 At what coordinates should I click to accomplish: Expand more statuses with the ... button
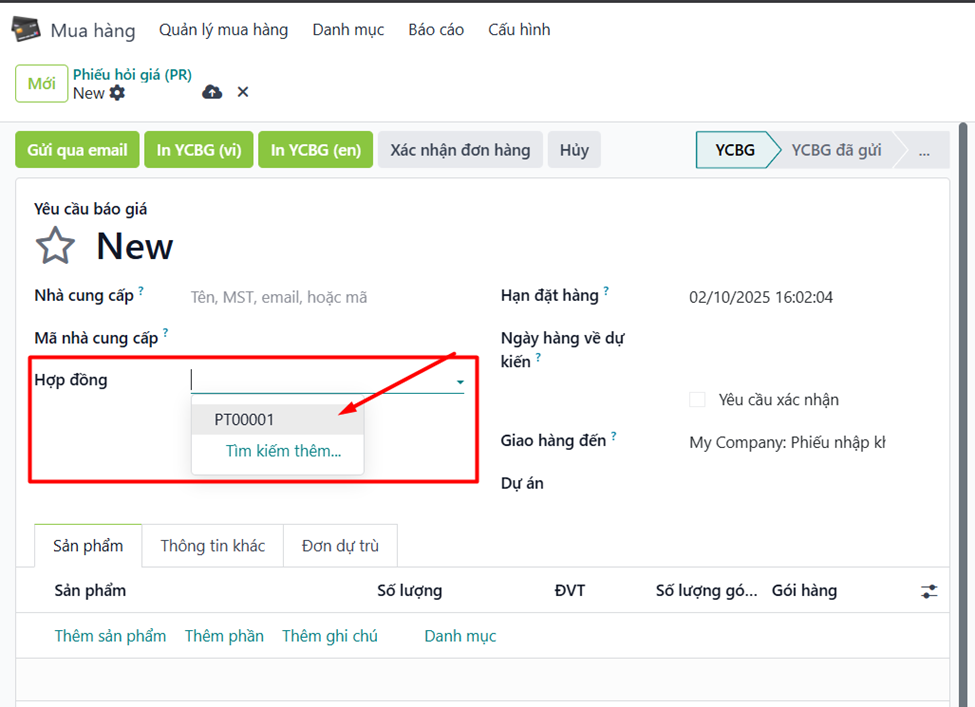(x=924, y=151)
